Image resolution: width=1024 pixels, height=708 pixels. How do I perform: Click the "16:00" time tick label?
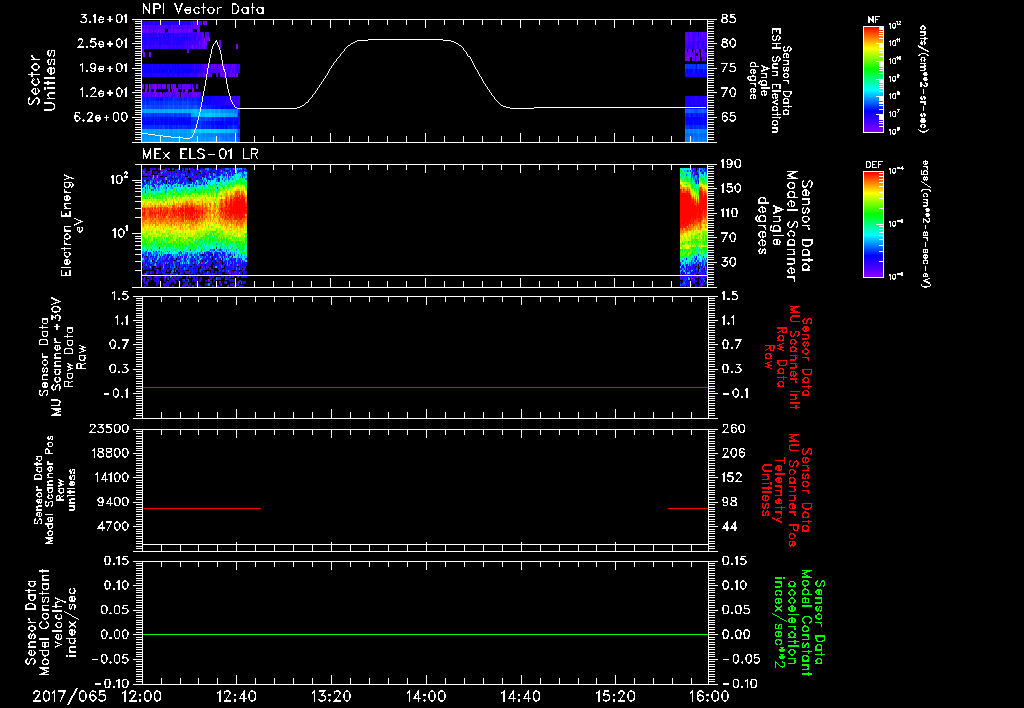pyautogui.click(x=709, y=696)
